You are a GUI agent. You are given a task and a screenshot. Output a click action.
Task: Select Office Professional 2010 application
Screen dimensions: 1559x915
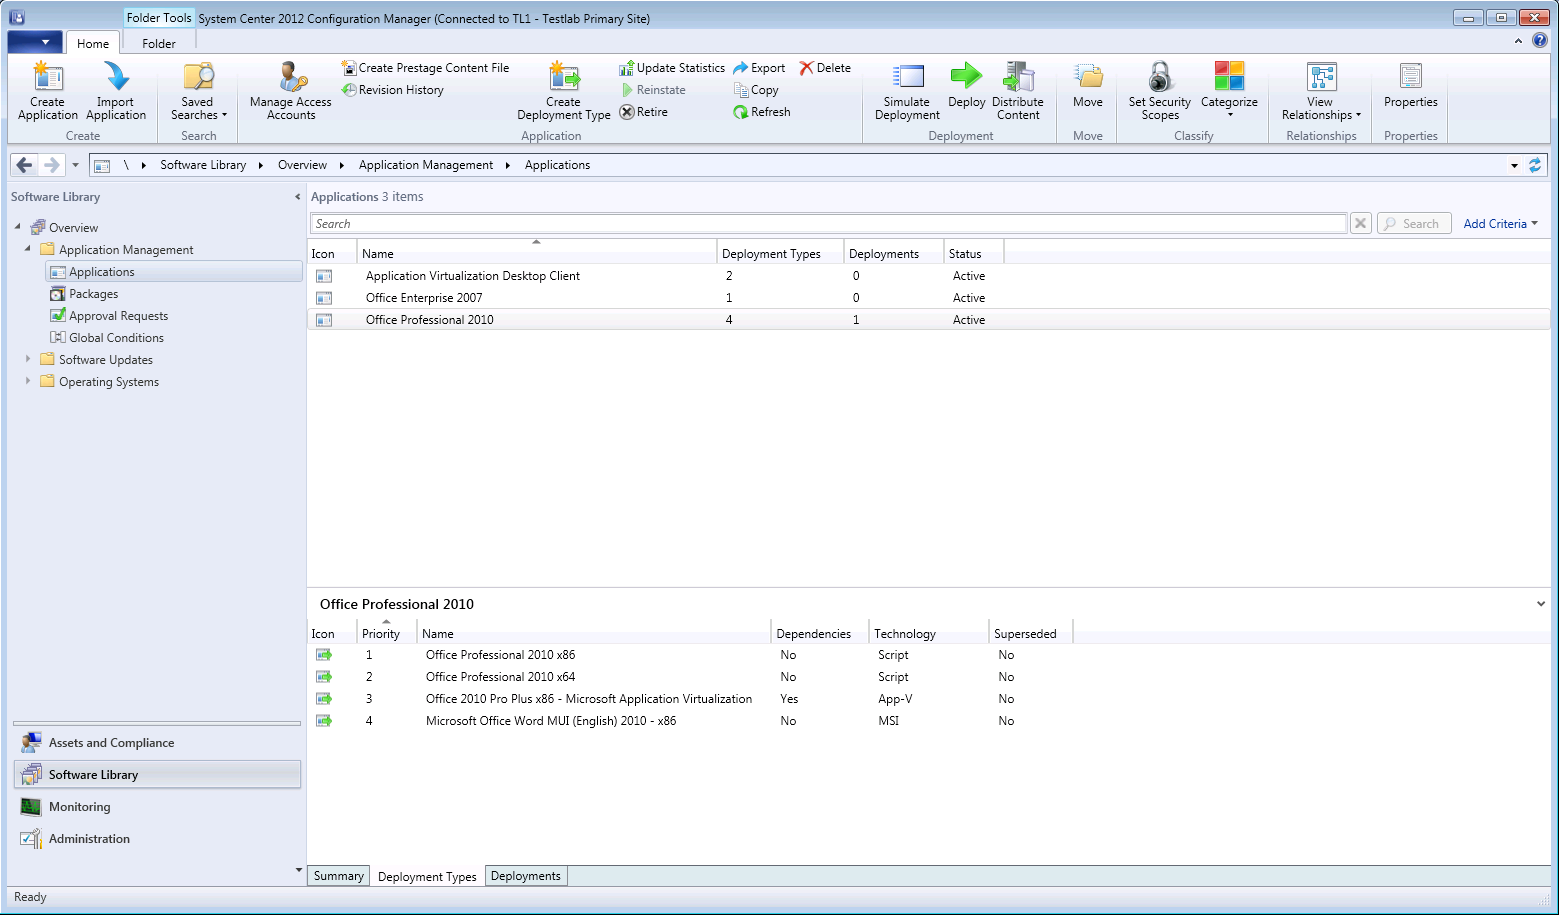pyautogui.click(x=928, y=320)
